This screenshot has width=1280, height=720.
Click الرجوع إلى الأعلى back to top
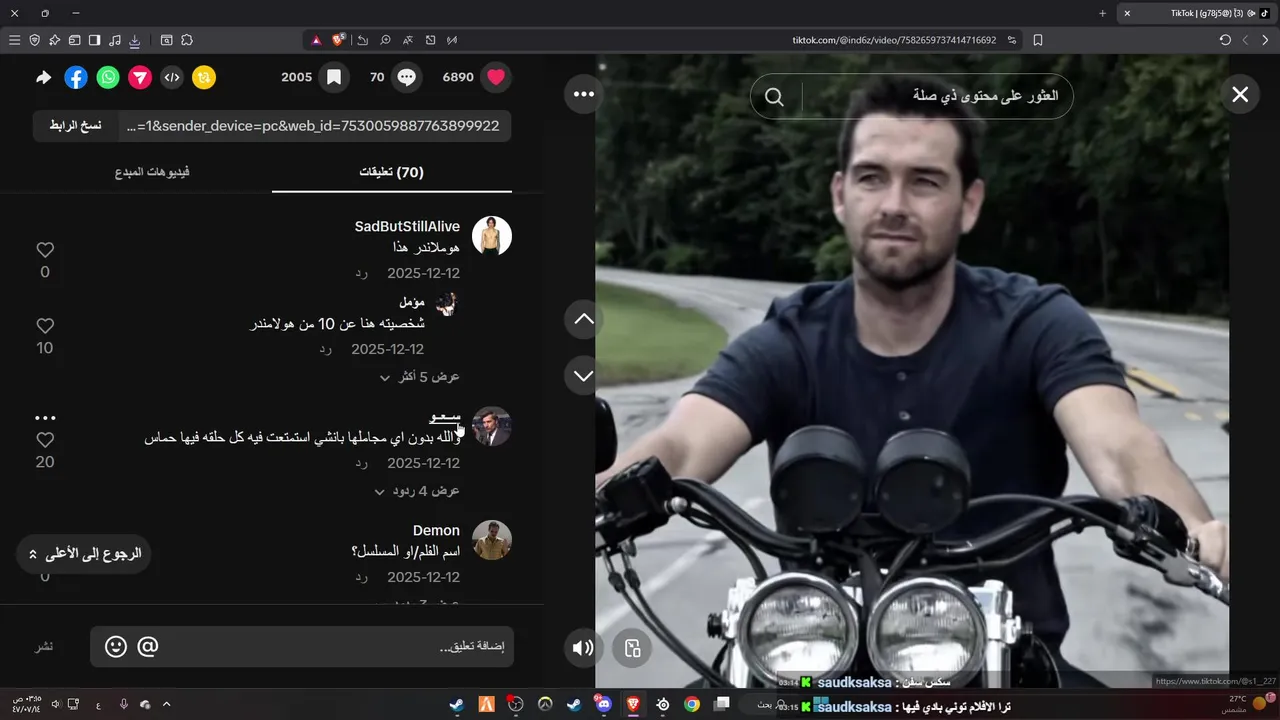84,553
